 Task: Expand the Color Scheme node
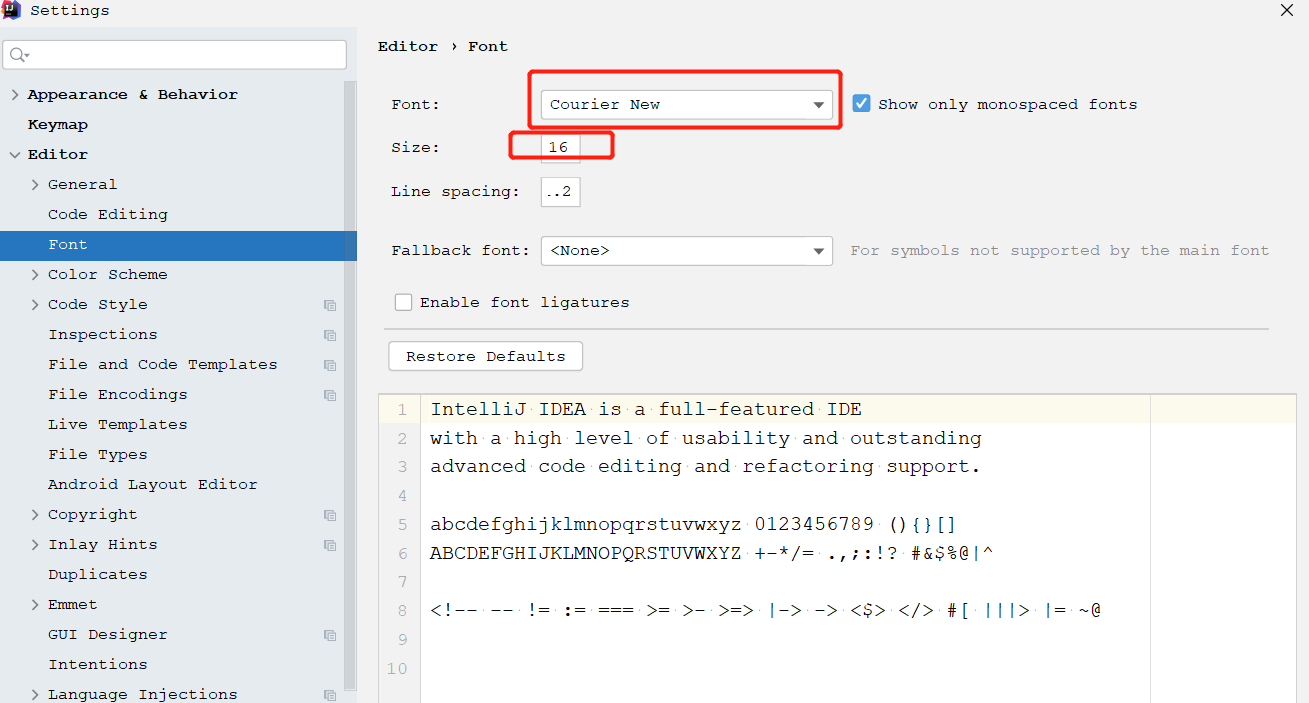coord(35,275)
